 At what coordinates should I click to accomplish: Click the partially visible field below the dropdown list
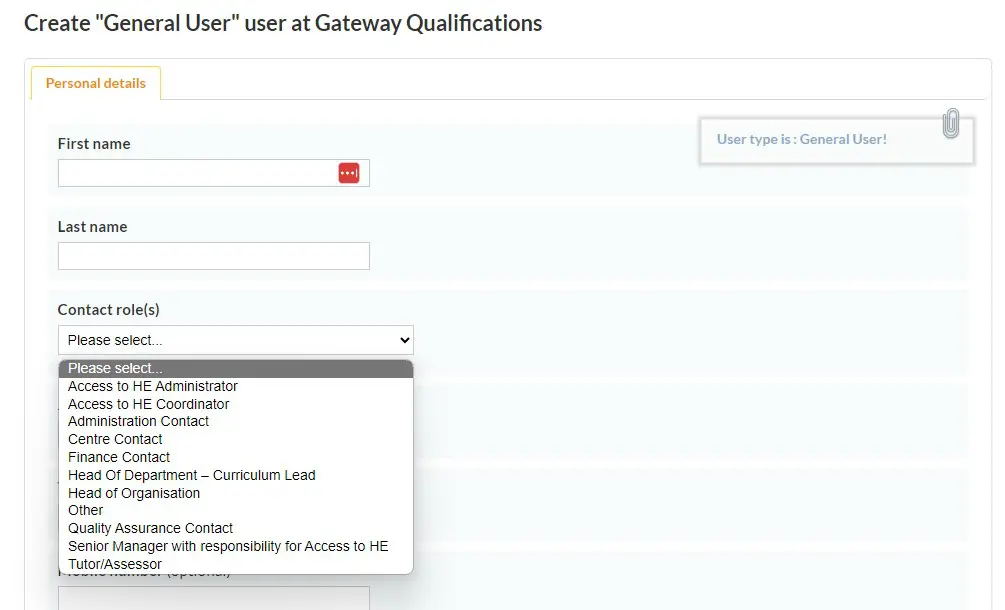click(x=213, y=598)
